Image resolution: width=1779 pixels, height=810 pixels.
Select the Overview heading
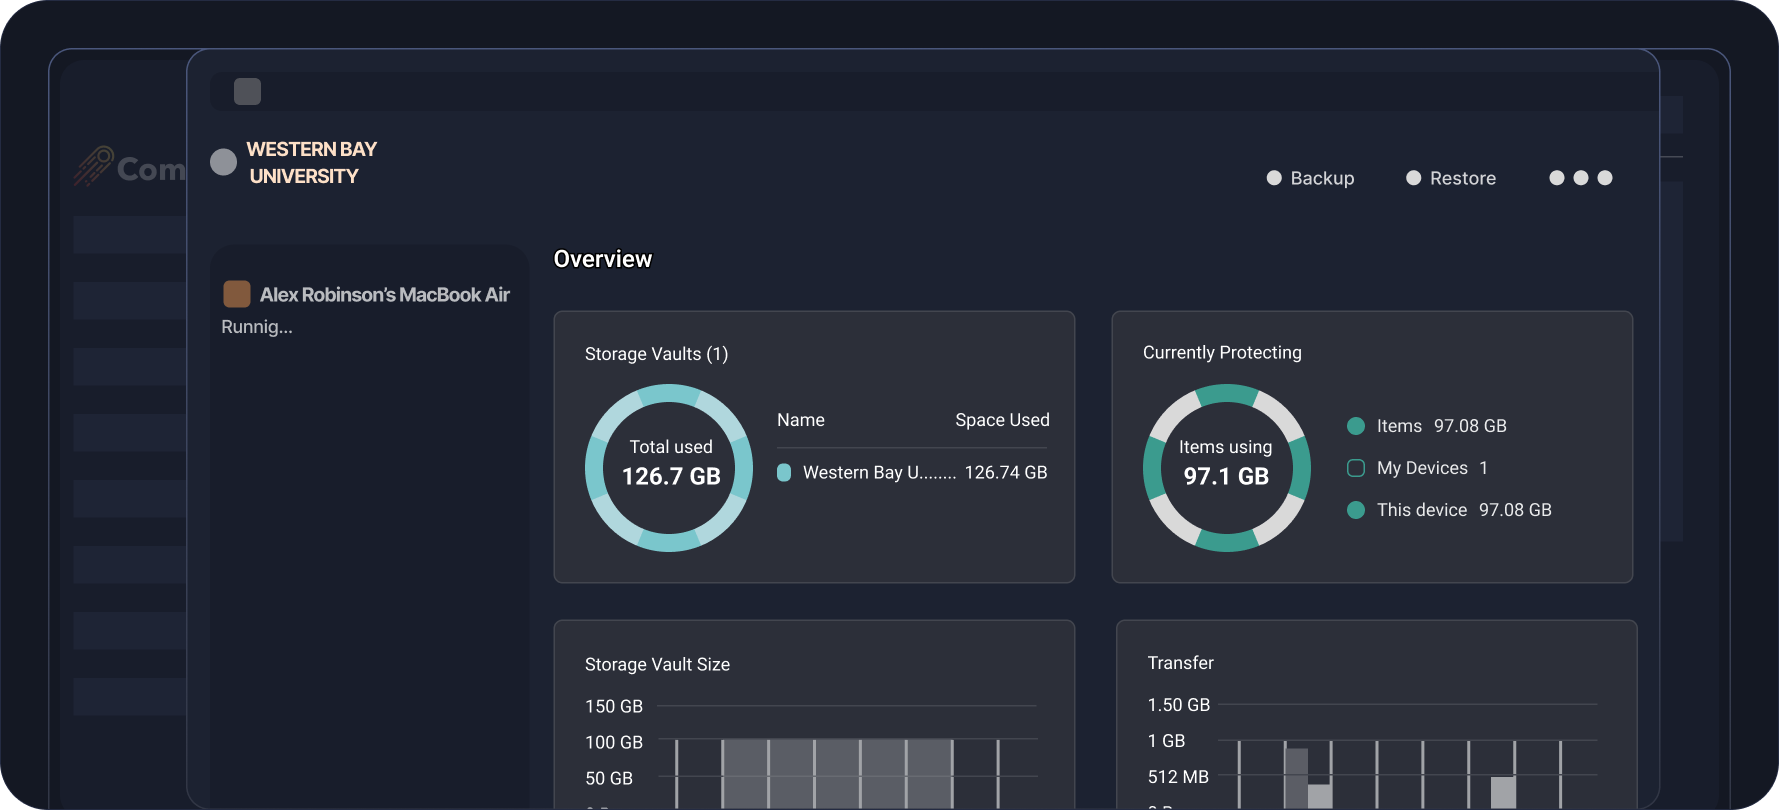click(602, 259)
